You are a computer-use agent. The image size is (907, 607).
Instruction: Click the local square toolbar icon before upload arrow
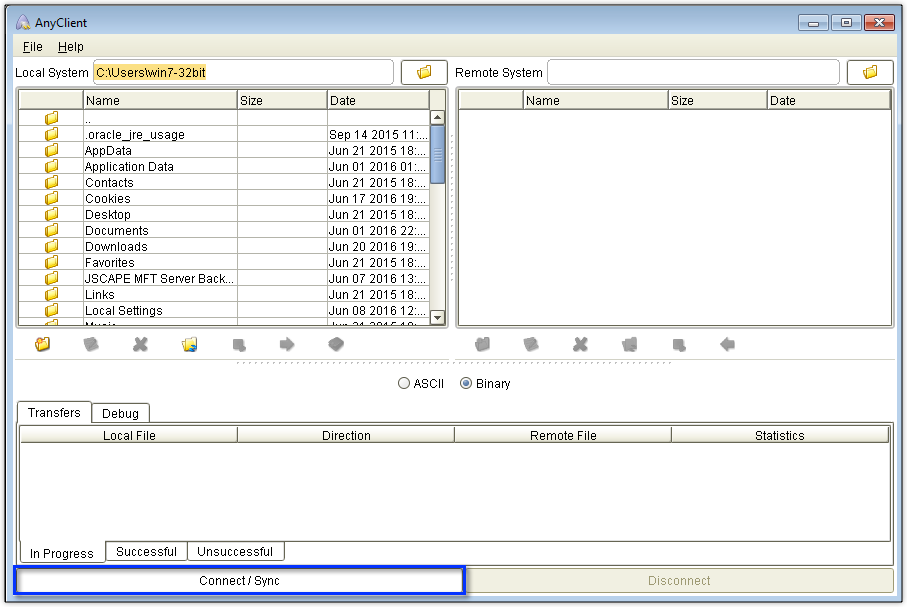coord(239,345)
